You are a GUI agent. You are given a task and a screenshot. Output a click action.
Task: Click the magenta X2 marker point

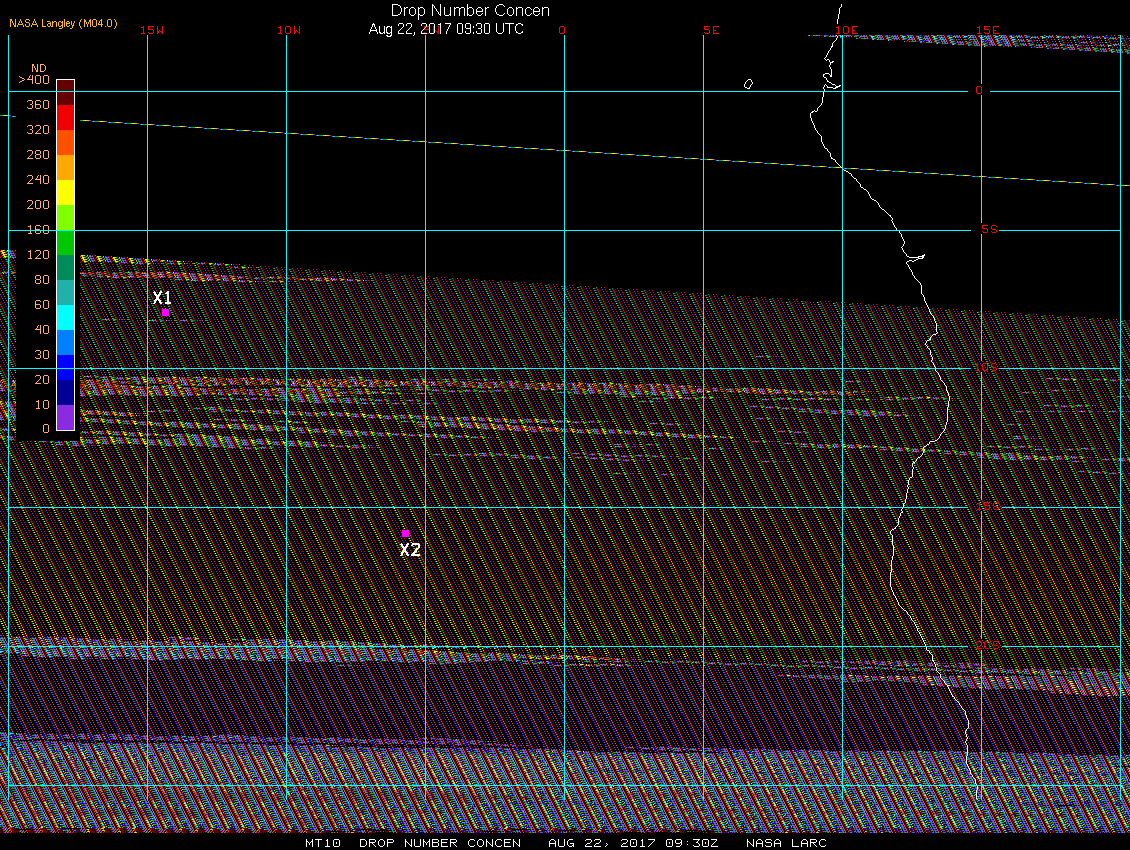pyautogui.click(x=405, y=533)
